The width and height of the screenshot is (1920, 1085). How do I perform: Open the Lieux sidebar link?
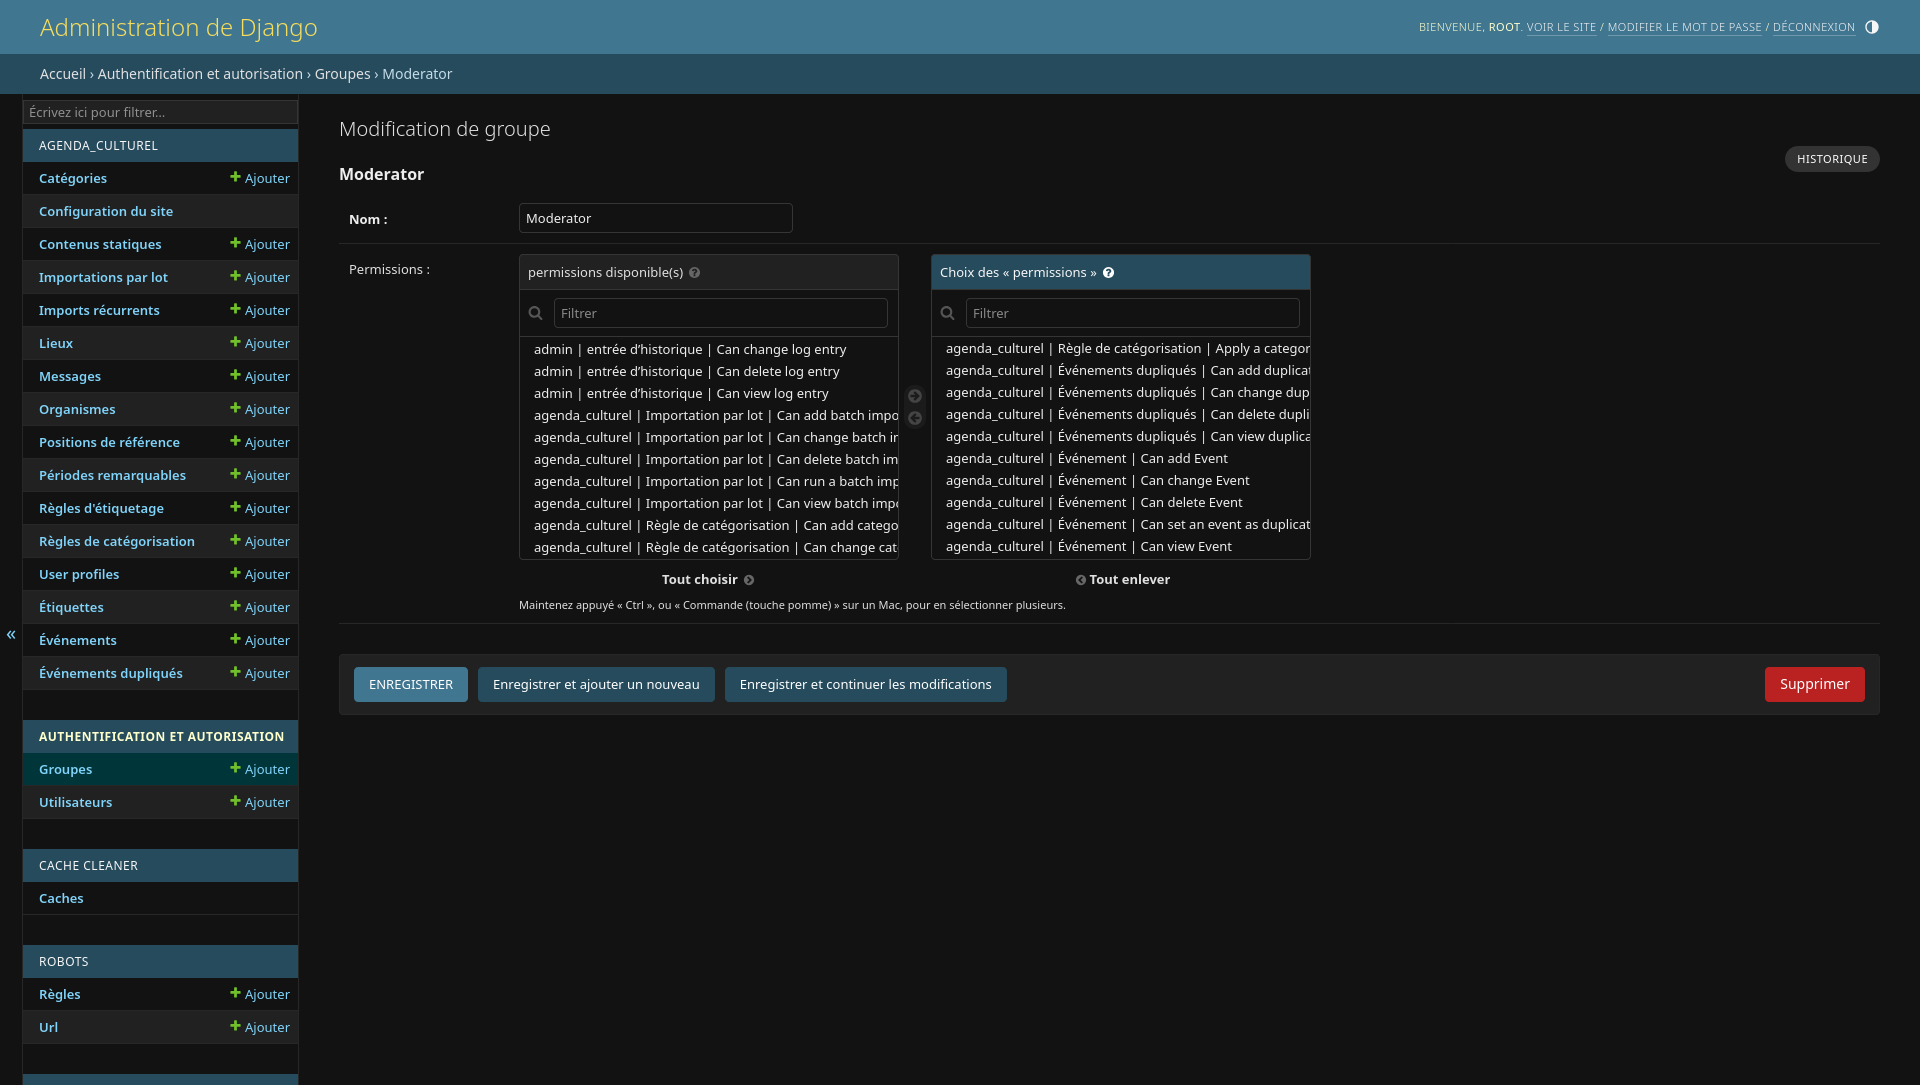56,343
